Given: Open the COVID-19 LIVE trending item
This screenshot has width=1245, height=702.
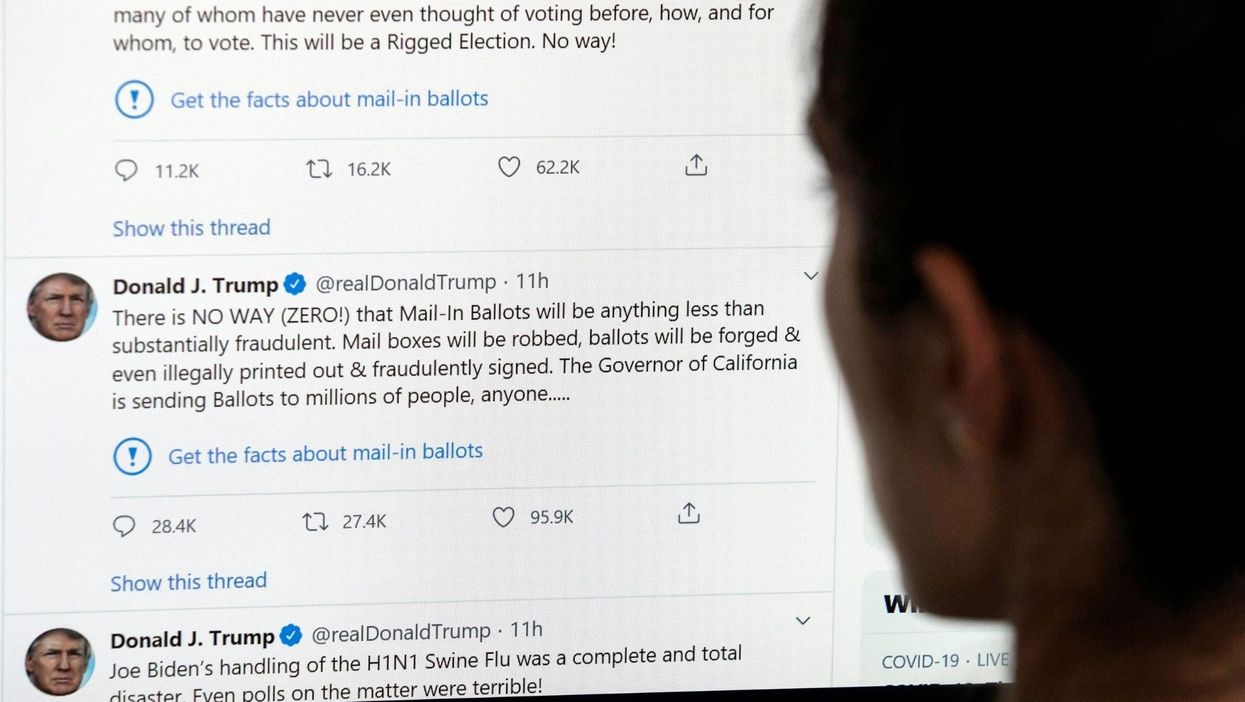Looking at the screenshot, I should click(945, 661).
